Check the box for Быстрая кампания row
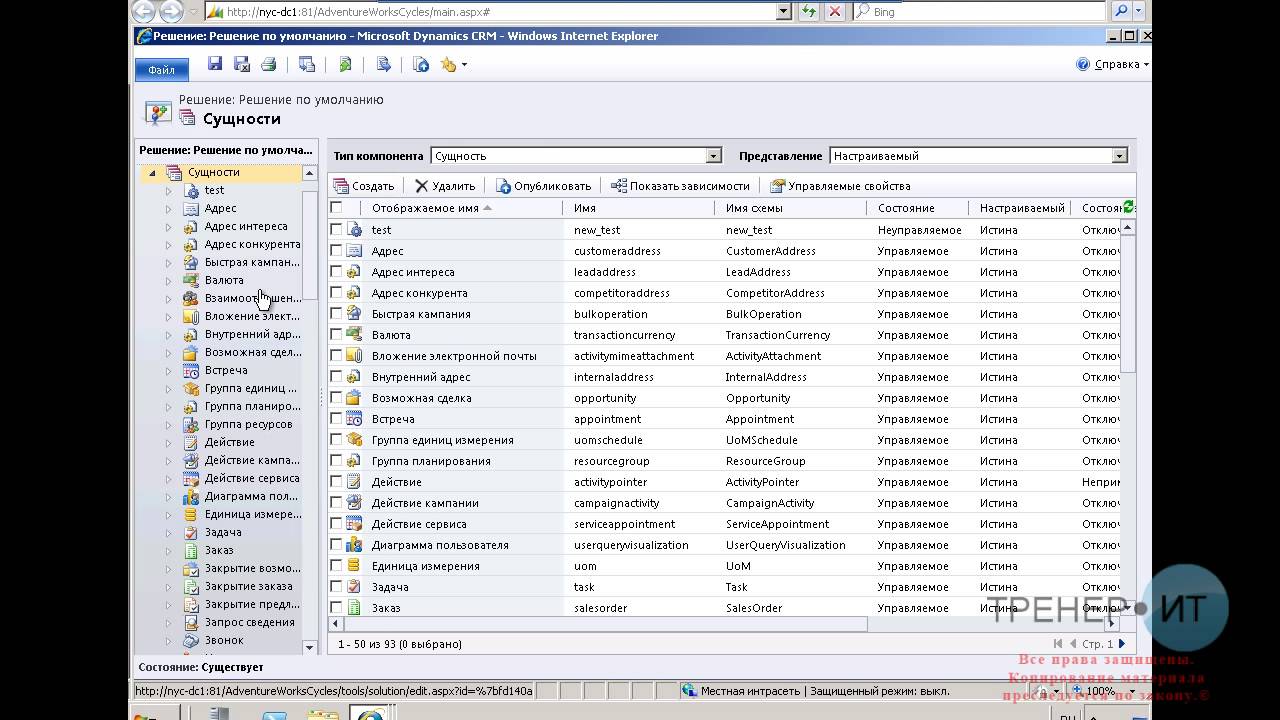 tap(336, 313)
